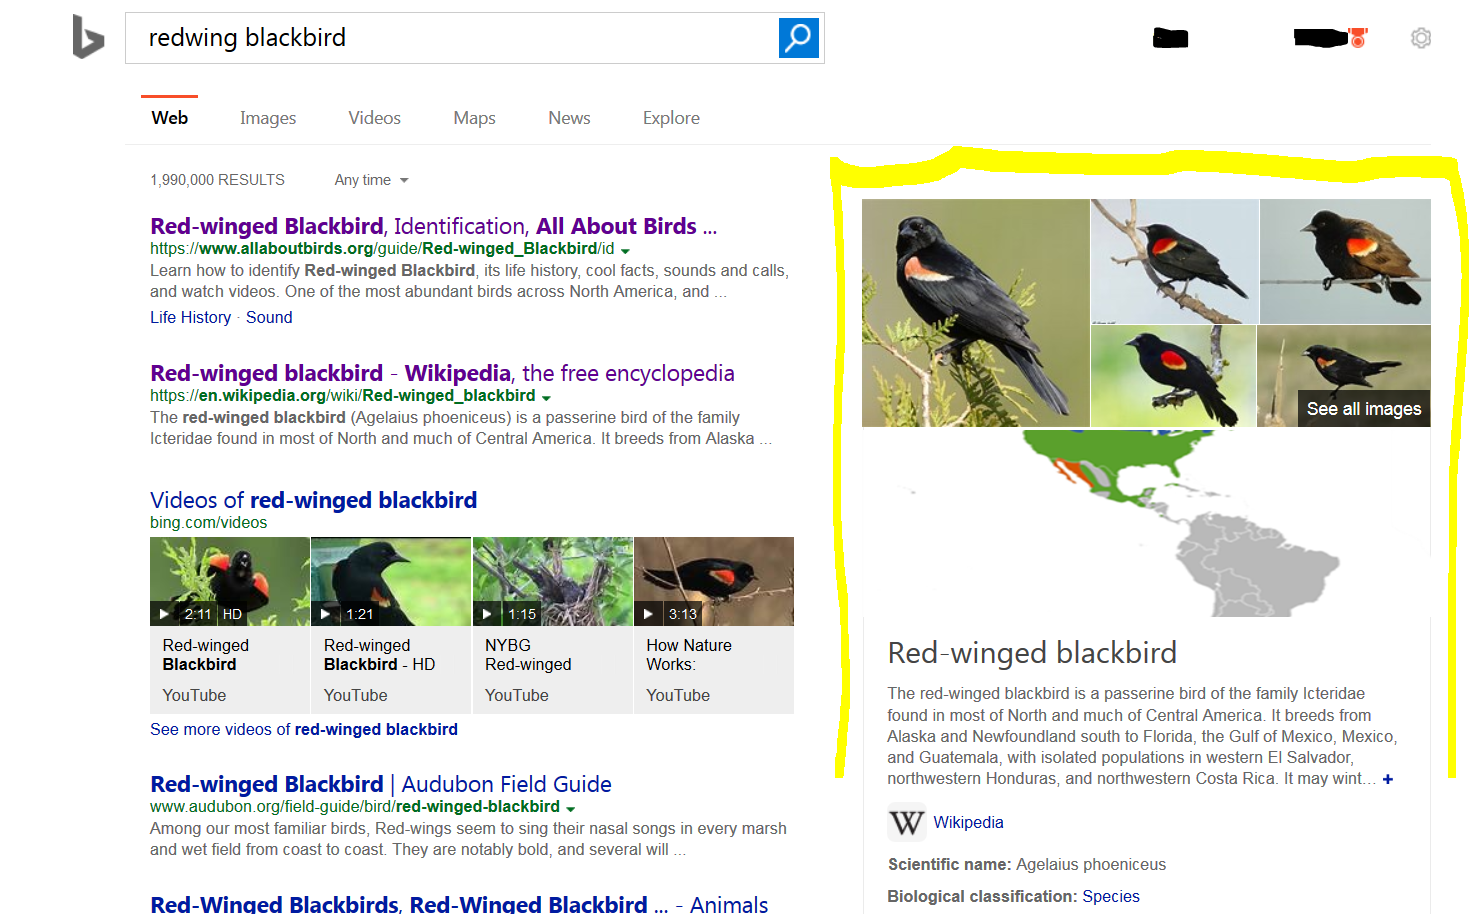Click the Red-winged blackbird sidebar heading
This screenshot has height=914, width=1469.
coord(1032,653)
